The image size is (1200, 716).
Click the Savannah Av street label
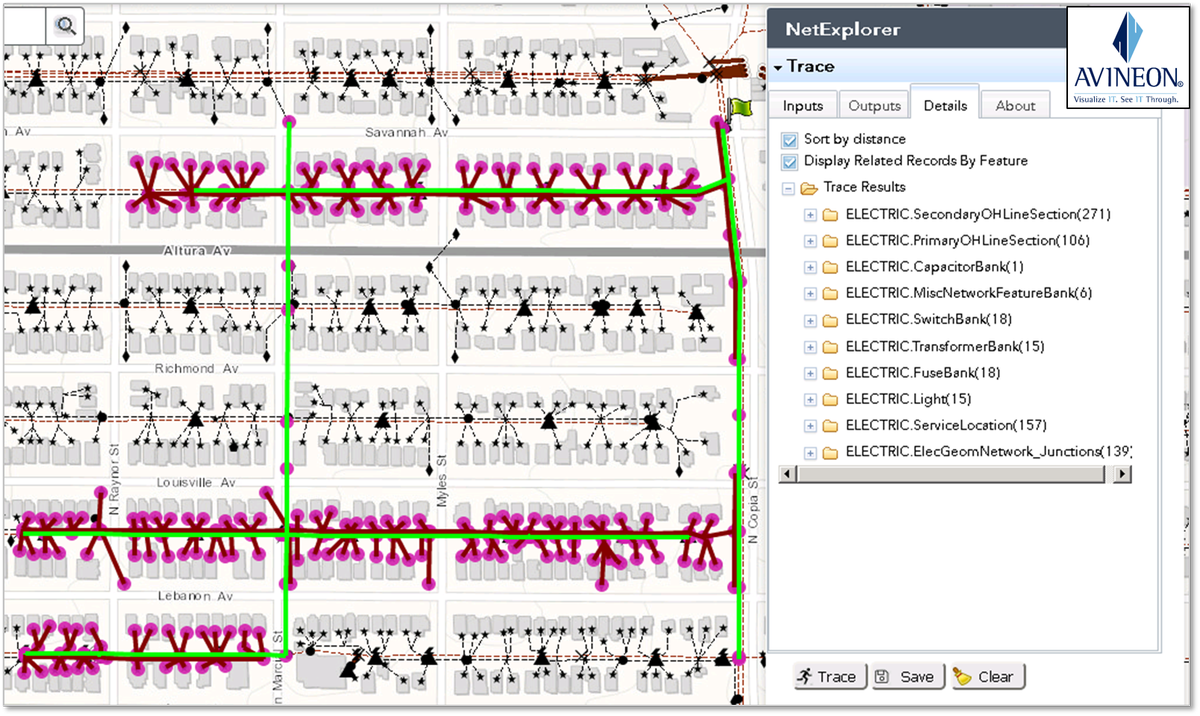(408, 132)
